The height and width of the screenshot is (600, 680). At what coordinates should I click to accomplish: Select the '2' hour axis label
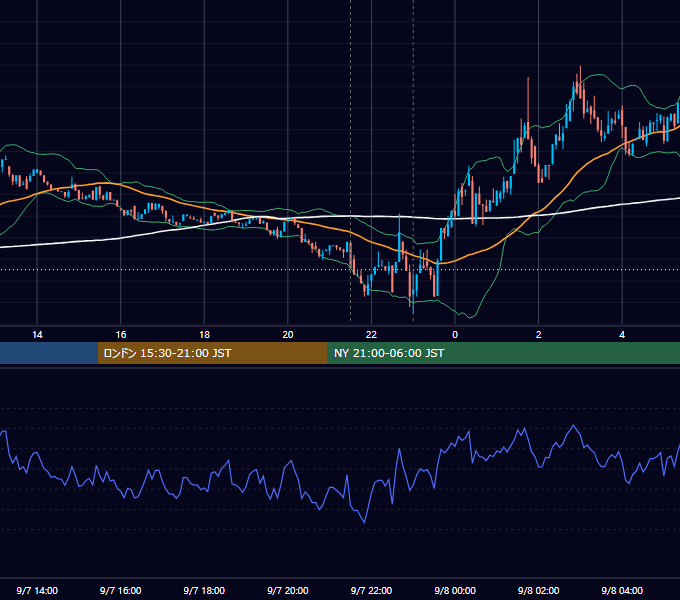539,335
